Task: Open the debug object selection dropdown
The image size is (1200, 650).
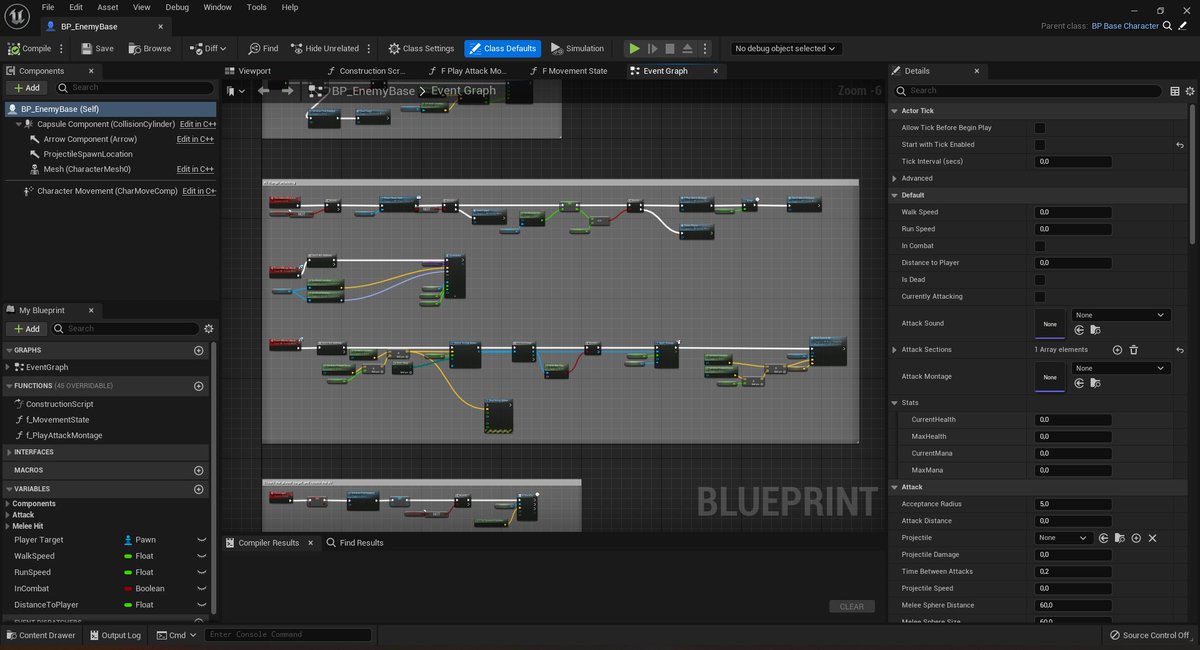Action: 786,48
